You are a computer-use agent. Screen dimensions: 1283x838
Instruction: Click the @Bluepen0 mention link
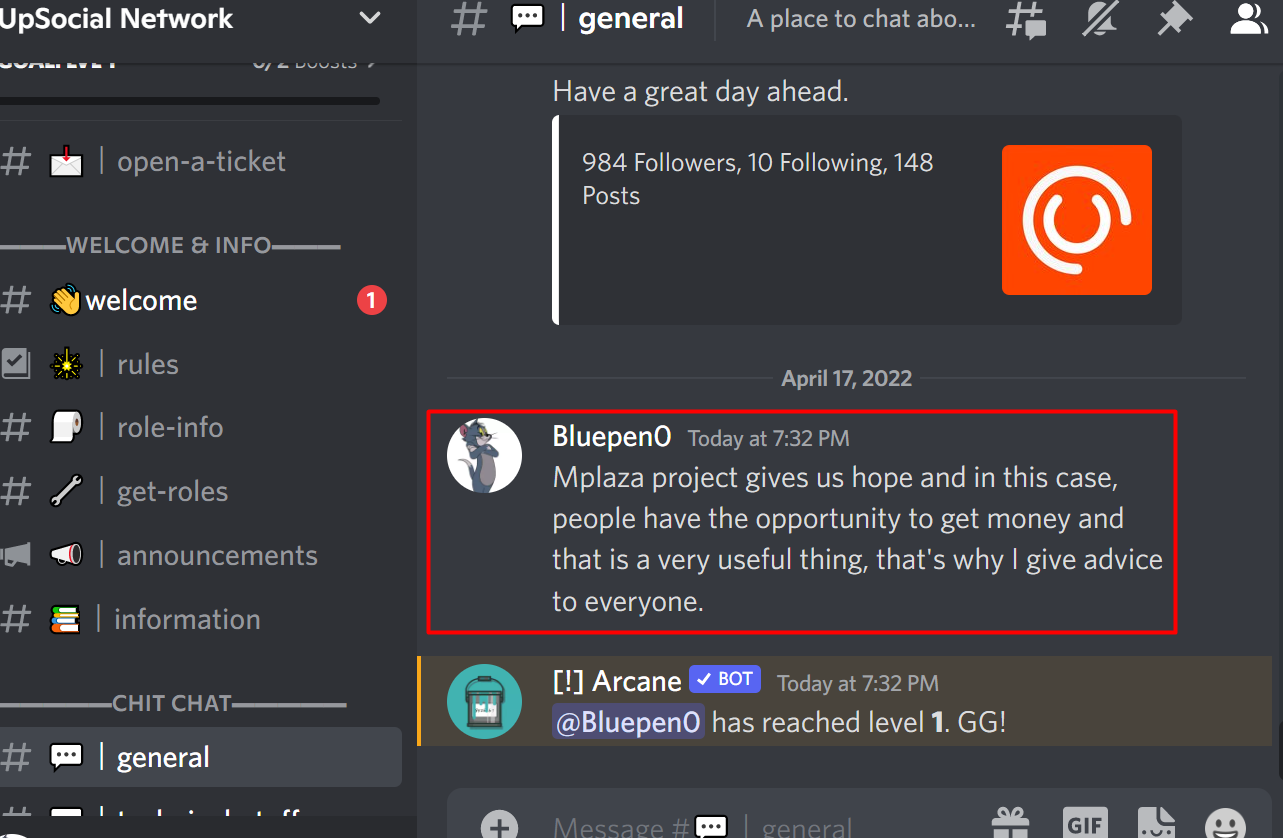628,722
